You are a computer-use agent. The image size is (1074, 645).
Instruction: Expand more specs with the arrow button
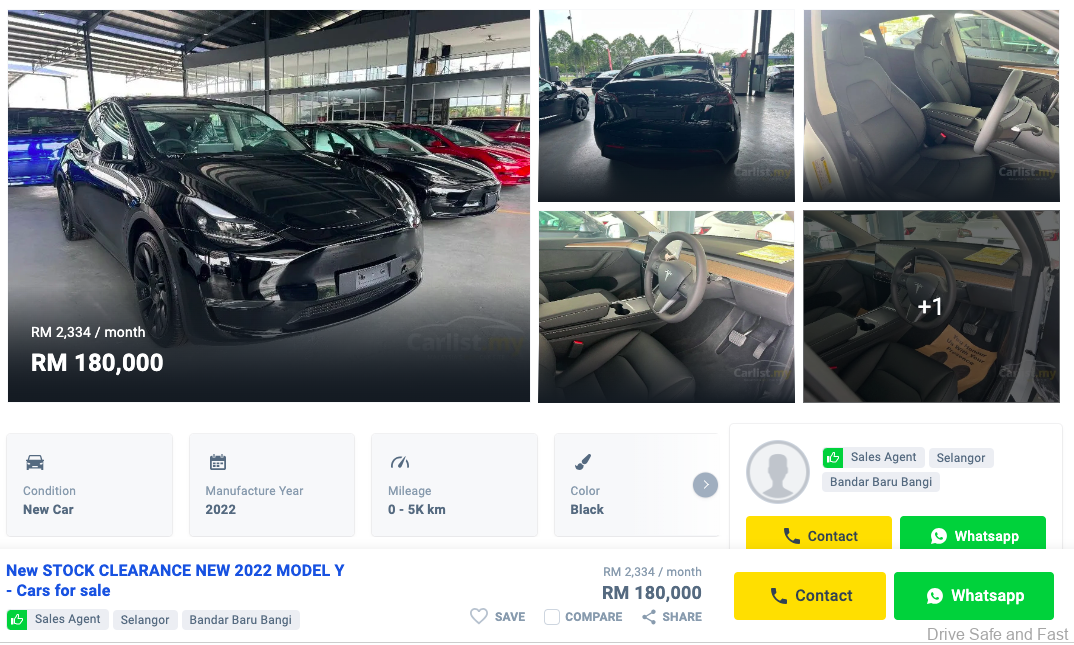705,485
